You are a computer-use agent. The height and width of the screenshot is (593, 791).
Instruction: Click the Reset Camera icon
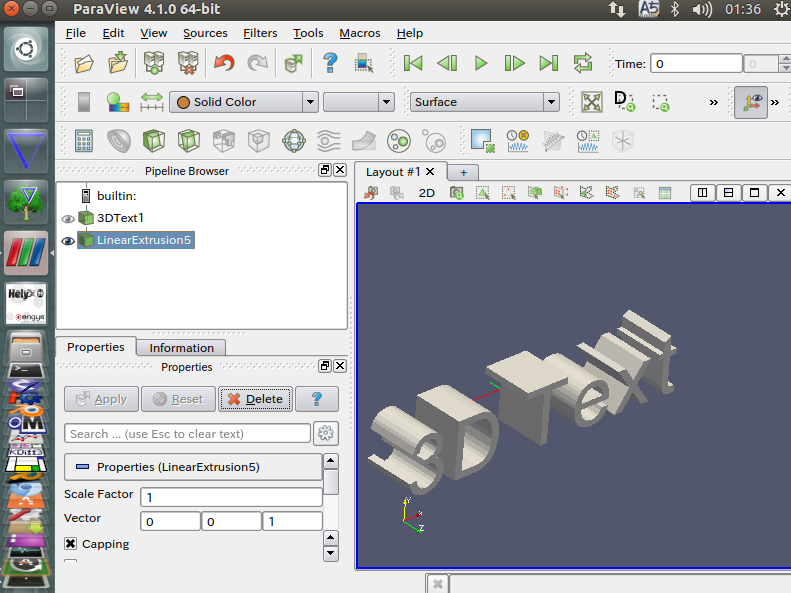pos(592,102)
